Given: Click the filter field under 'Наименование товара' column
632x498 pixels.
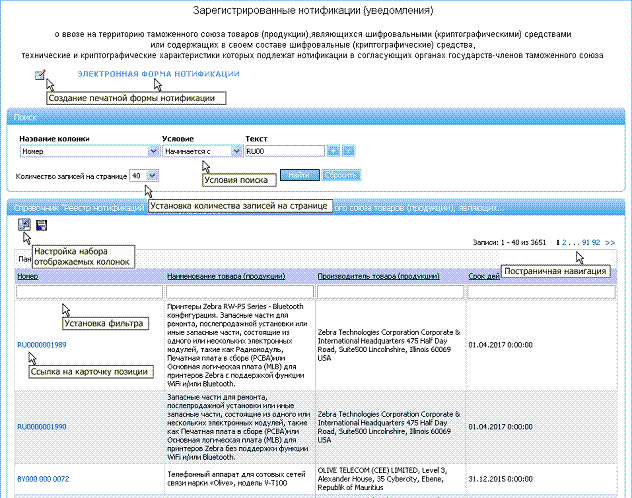Looking at the screenshot, I should (x=240, y=292).
